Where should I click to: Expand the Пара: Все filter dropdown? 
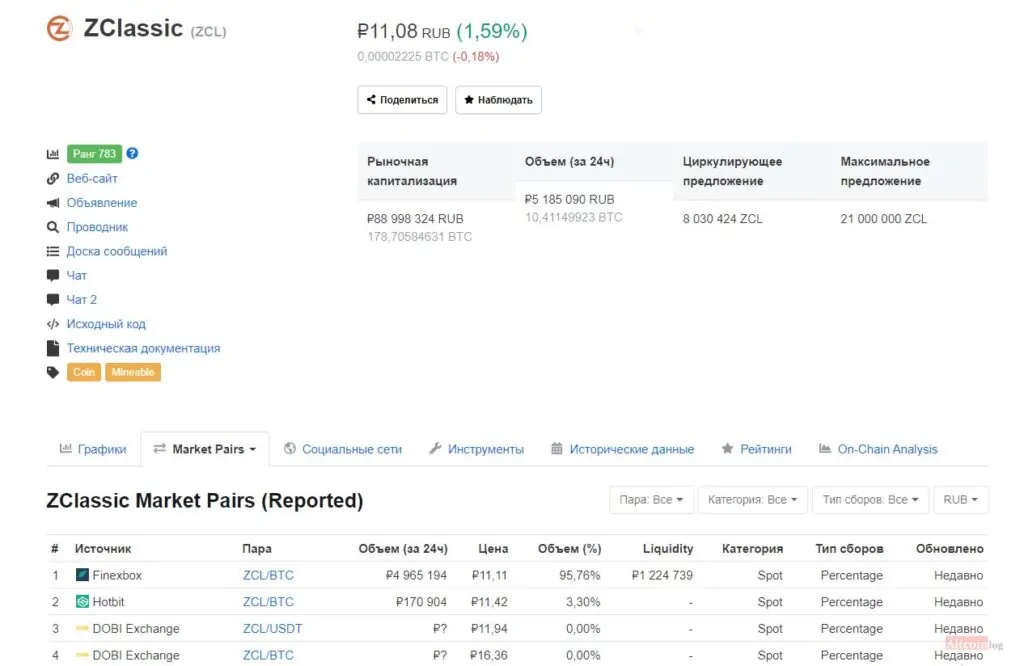coord(651,500)
